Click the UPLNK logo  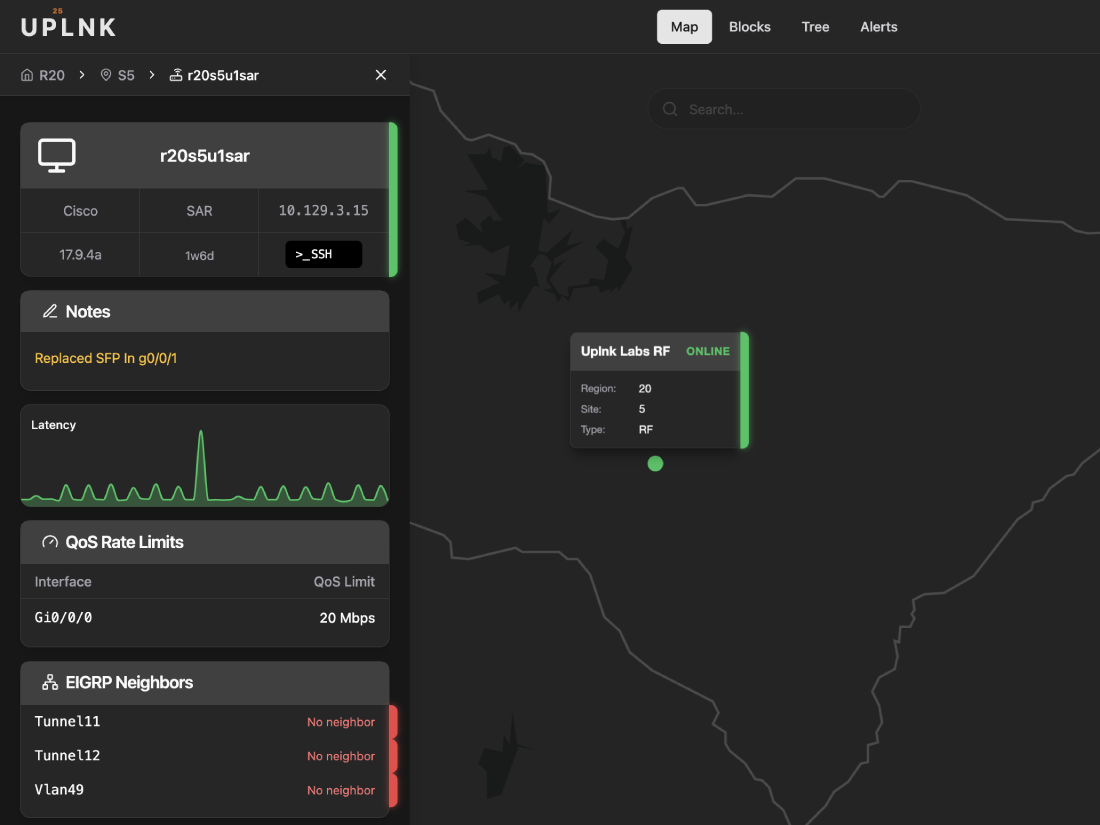(68, 26)
